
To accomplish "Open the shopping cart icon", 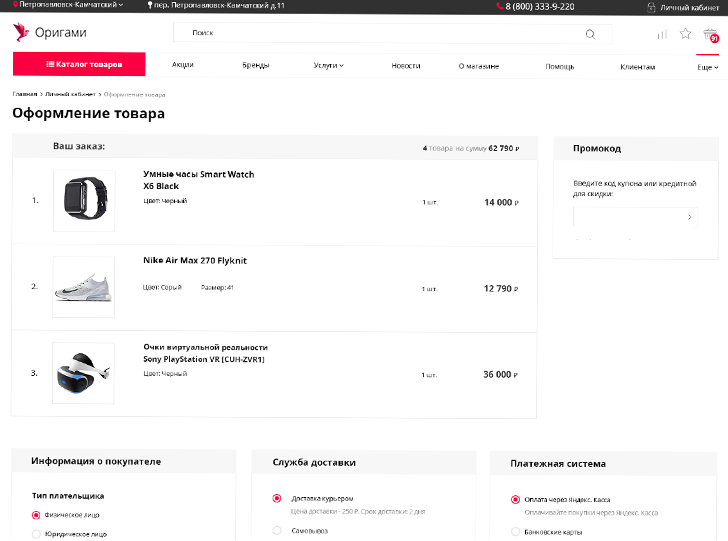I will tap(710, 35).
